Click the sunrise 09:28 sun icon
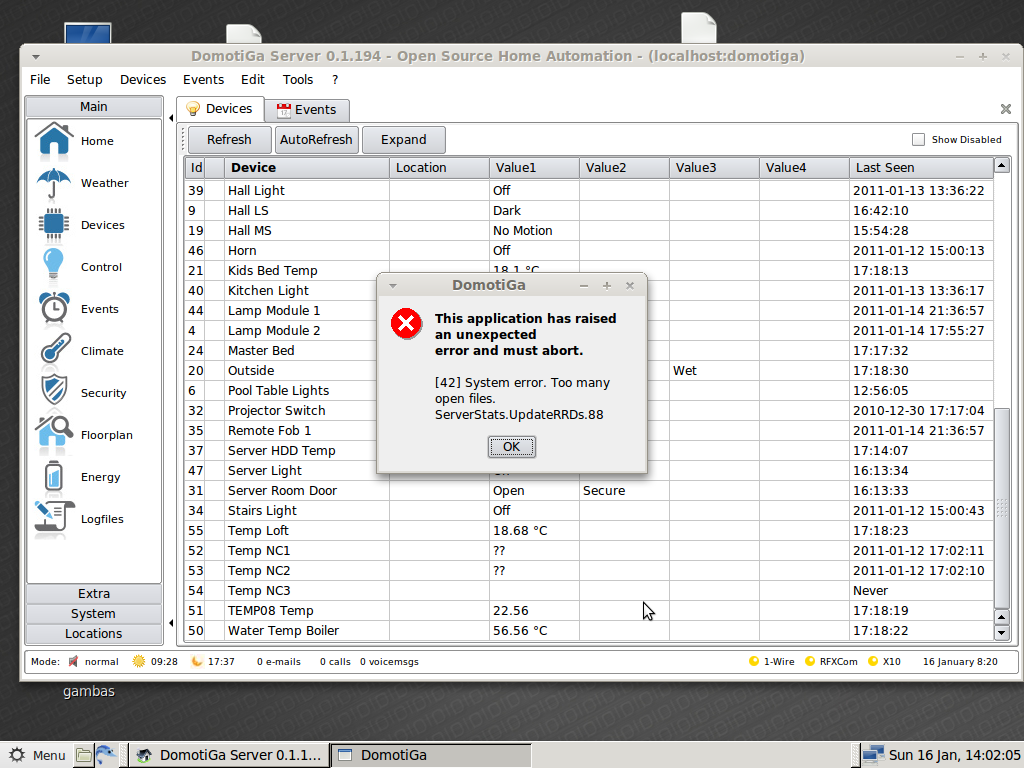1024x768 pixels. (138, 661)
